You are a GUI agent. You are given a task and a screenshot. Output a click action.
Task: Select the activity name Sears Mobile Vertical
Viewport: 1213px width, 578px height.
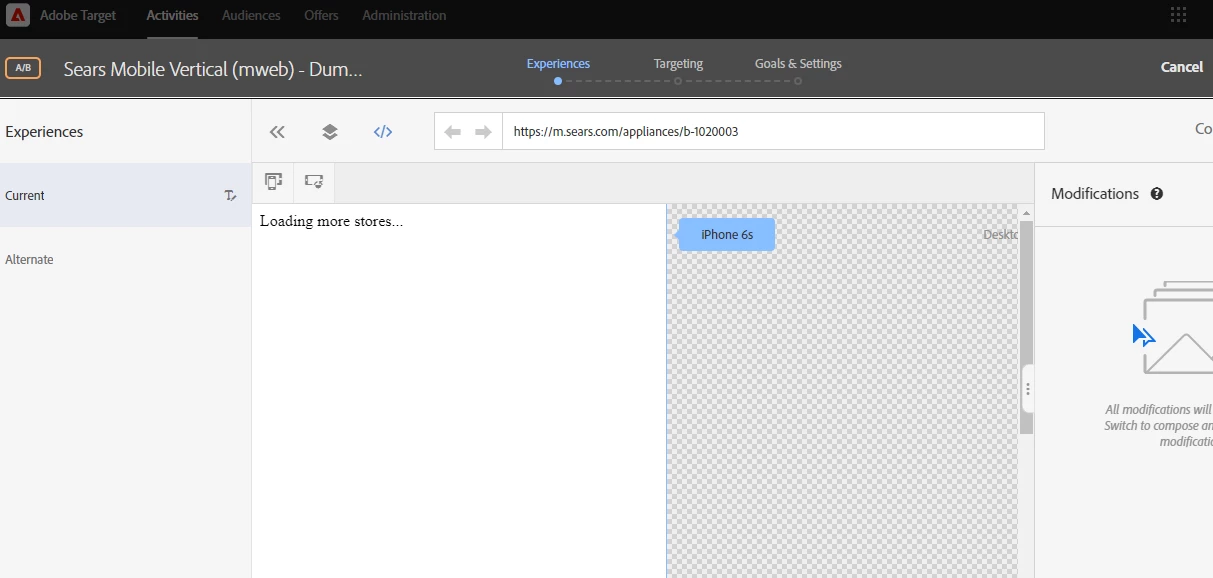click(x=213, y=69)
